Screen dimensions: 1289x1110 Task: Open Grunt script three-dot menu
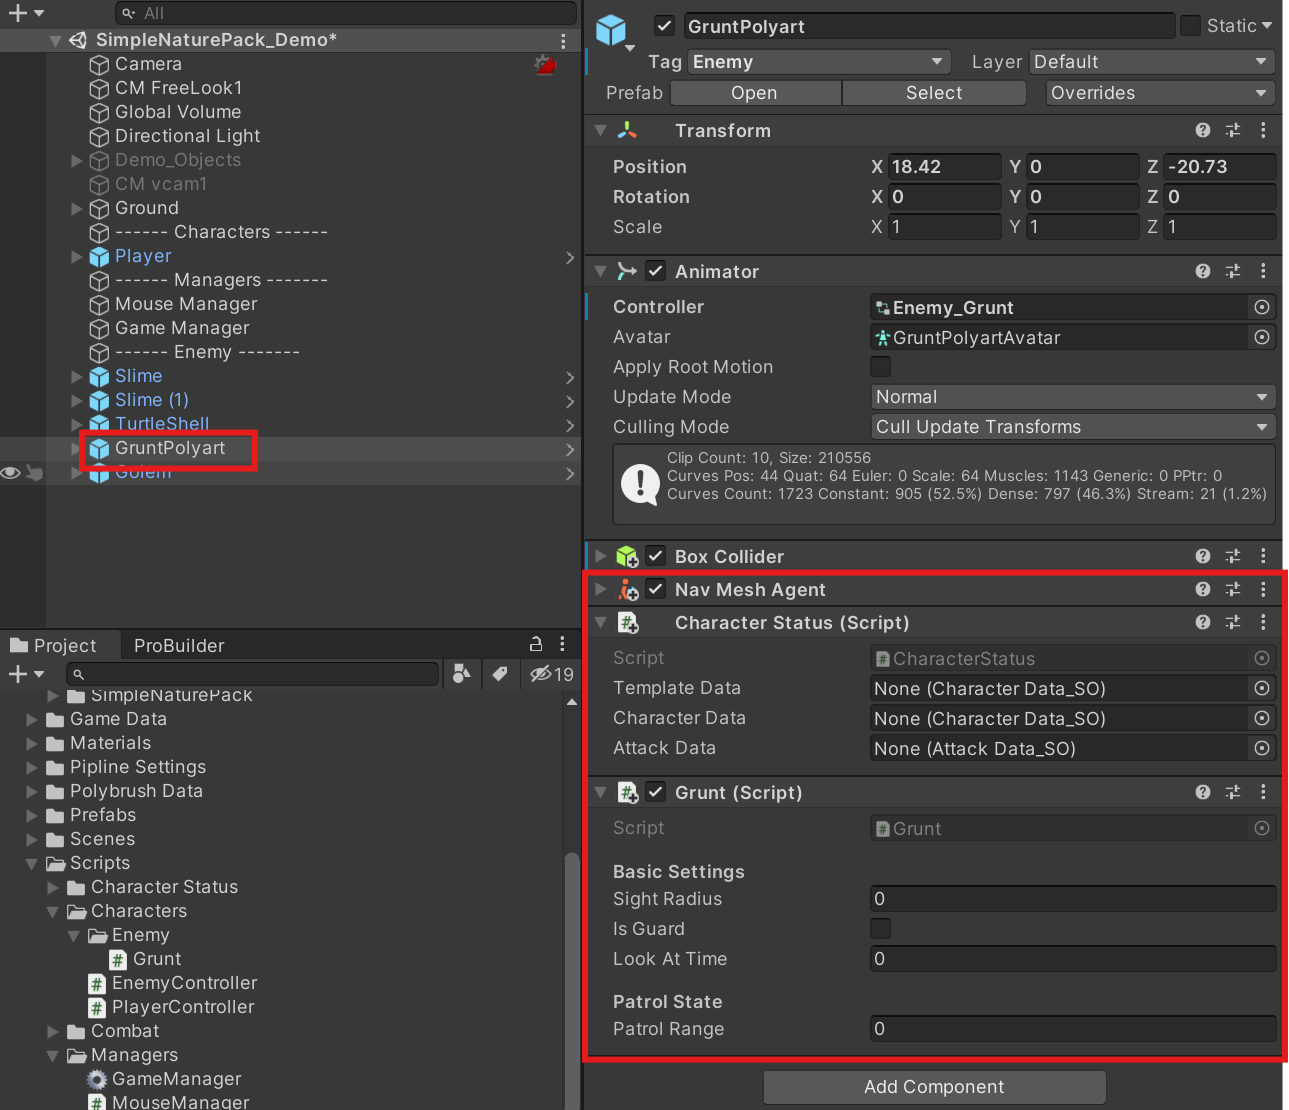pos(1263,792)
